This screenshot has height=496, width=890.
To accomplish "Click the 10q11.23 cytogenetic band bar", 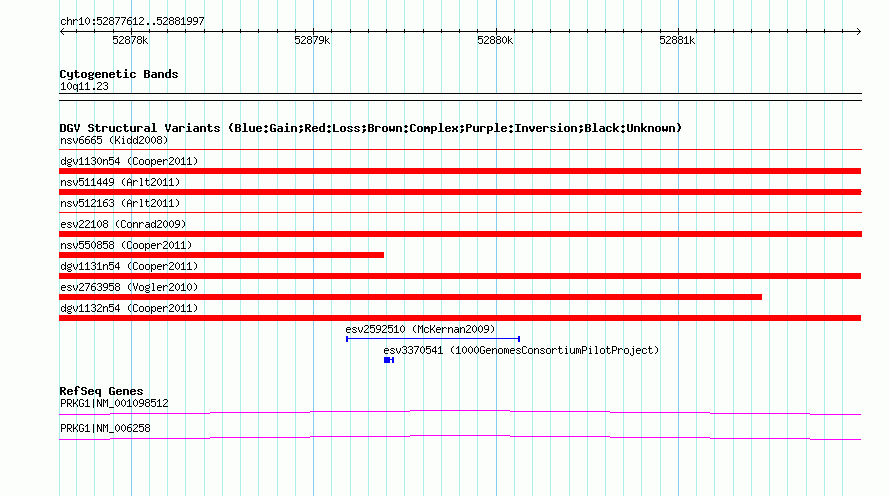I will 460,97.
